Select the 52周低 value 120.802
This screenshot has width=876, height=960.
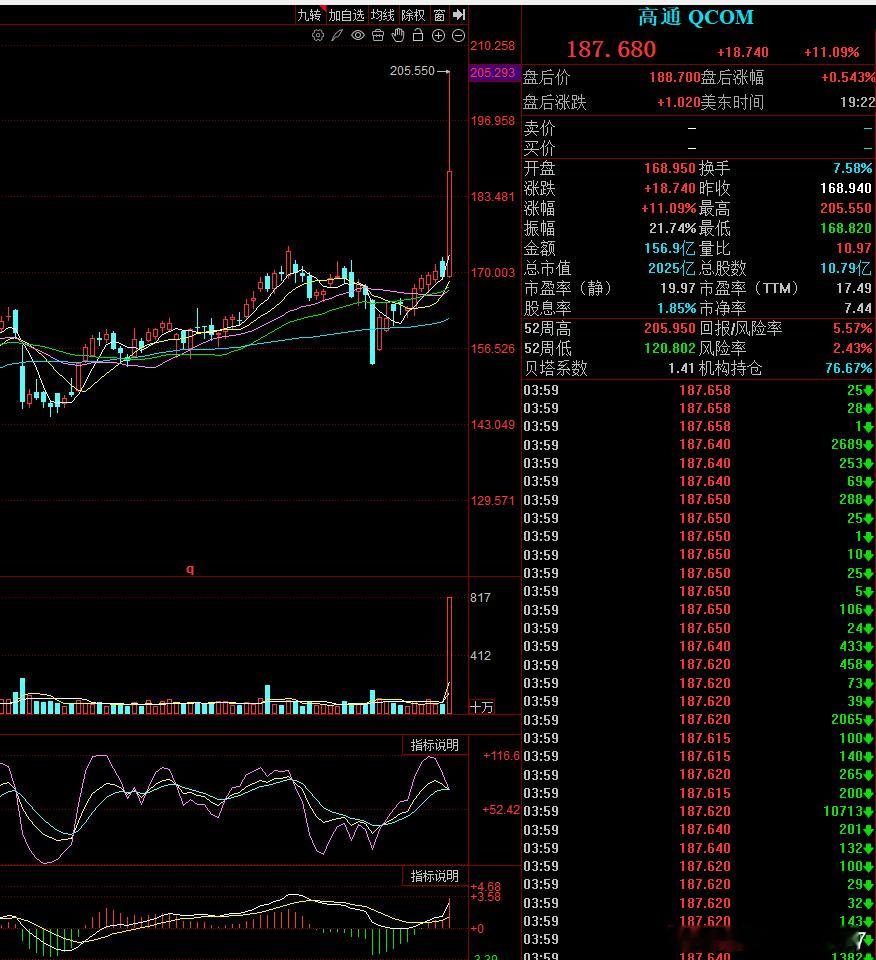click(670, 348)
